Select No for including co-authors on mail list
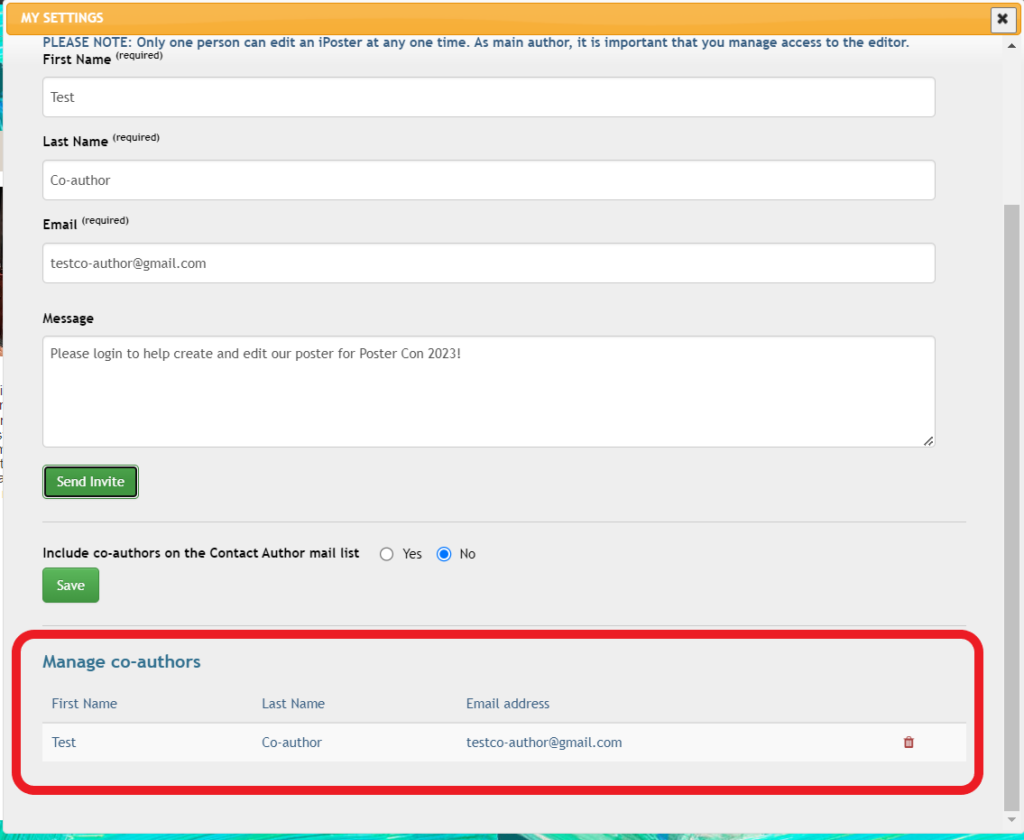1024x840 pixels. point(441,553)
